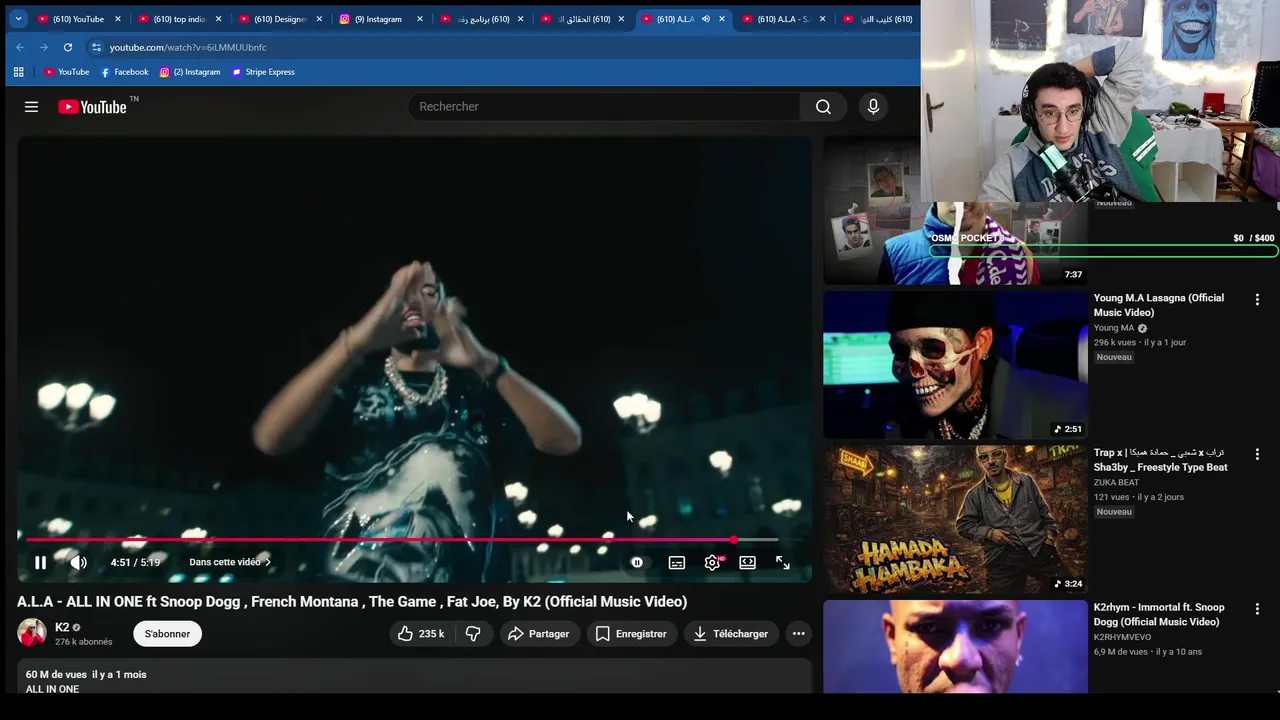
Task: Dislike the video
Action: [474, 634]
